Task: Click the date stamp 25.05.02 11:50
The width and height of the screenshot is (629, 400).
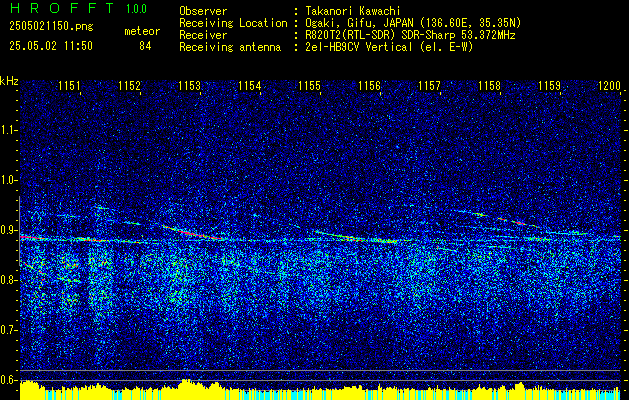Action: pyautogui.click(x=51, y=46)
